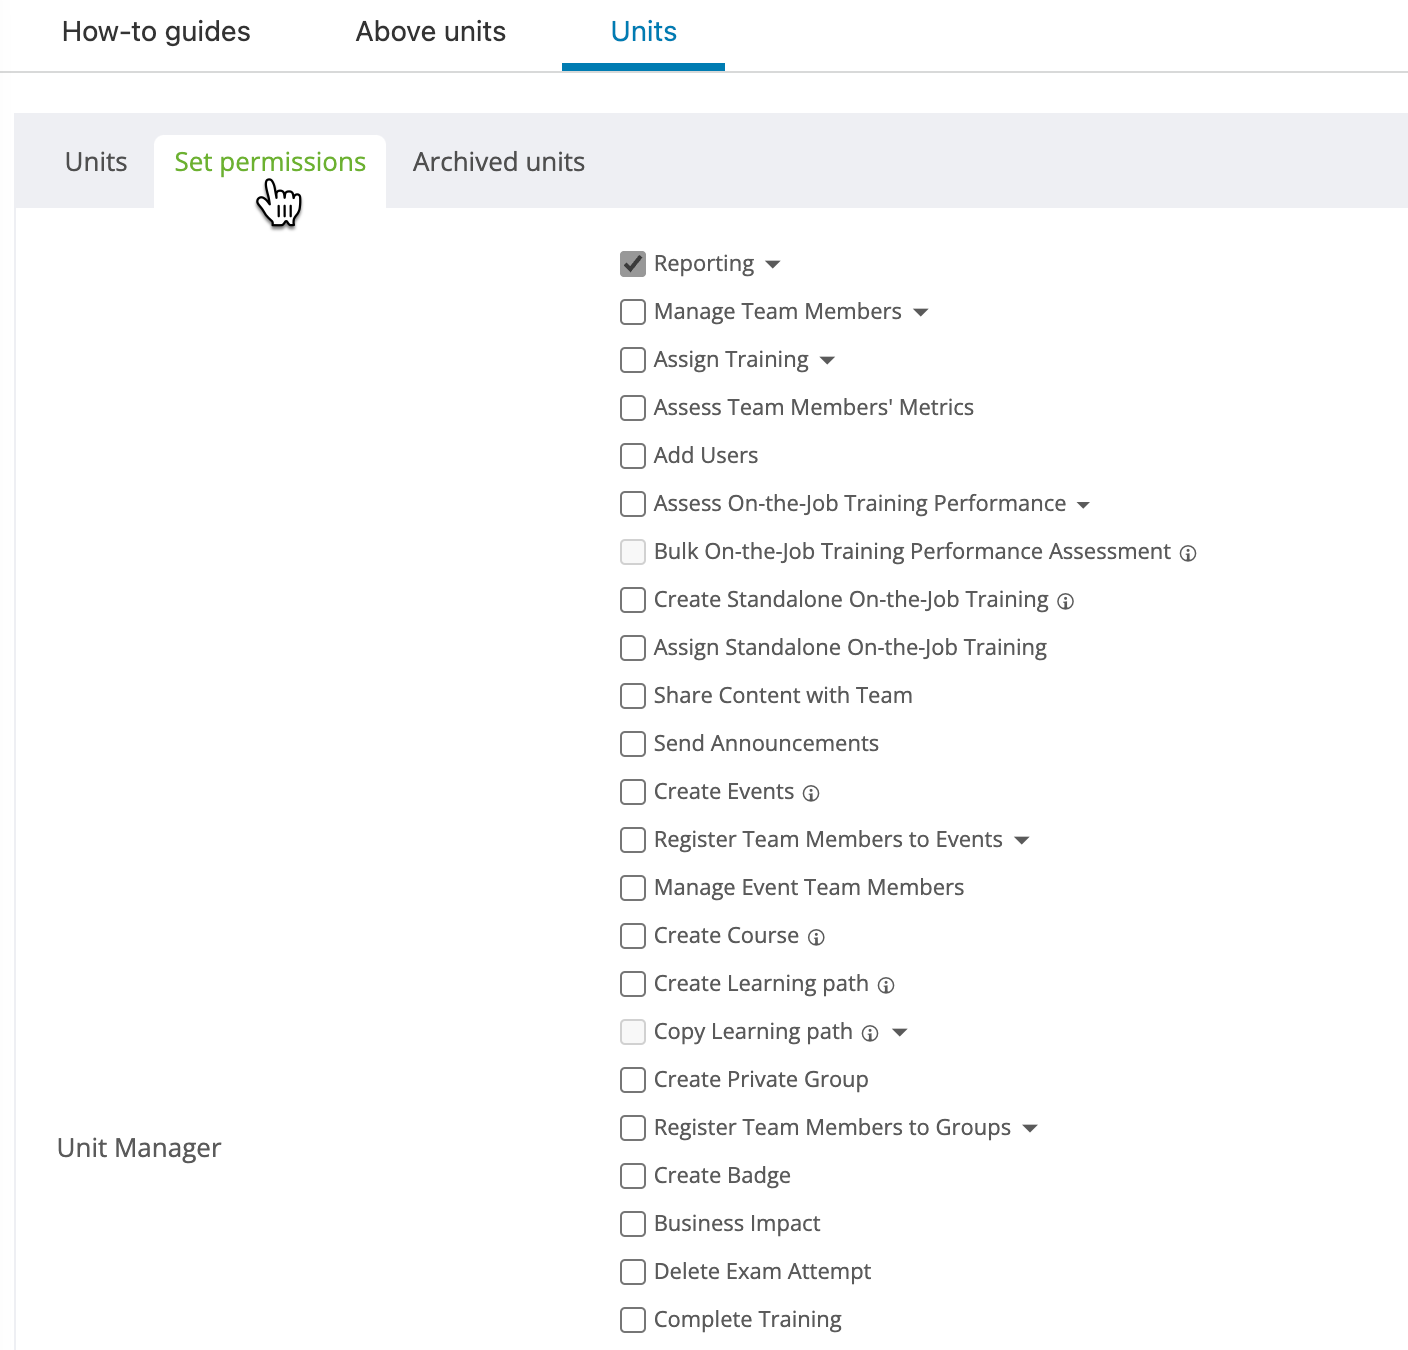Expand Manage Team Members dropdown arrow
The height and width of the screenshot is (1350, 1408).
(x=921, y=313)
